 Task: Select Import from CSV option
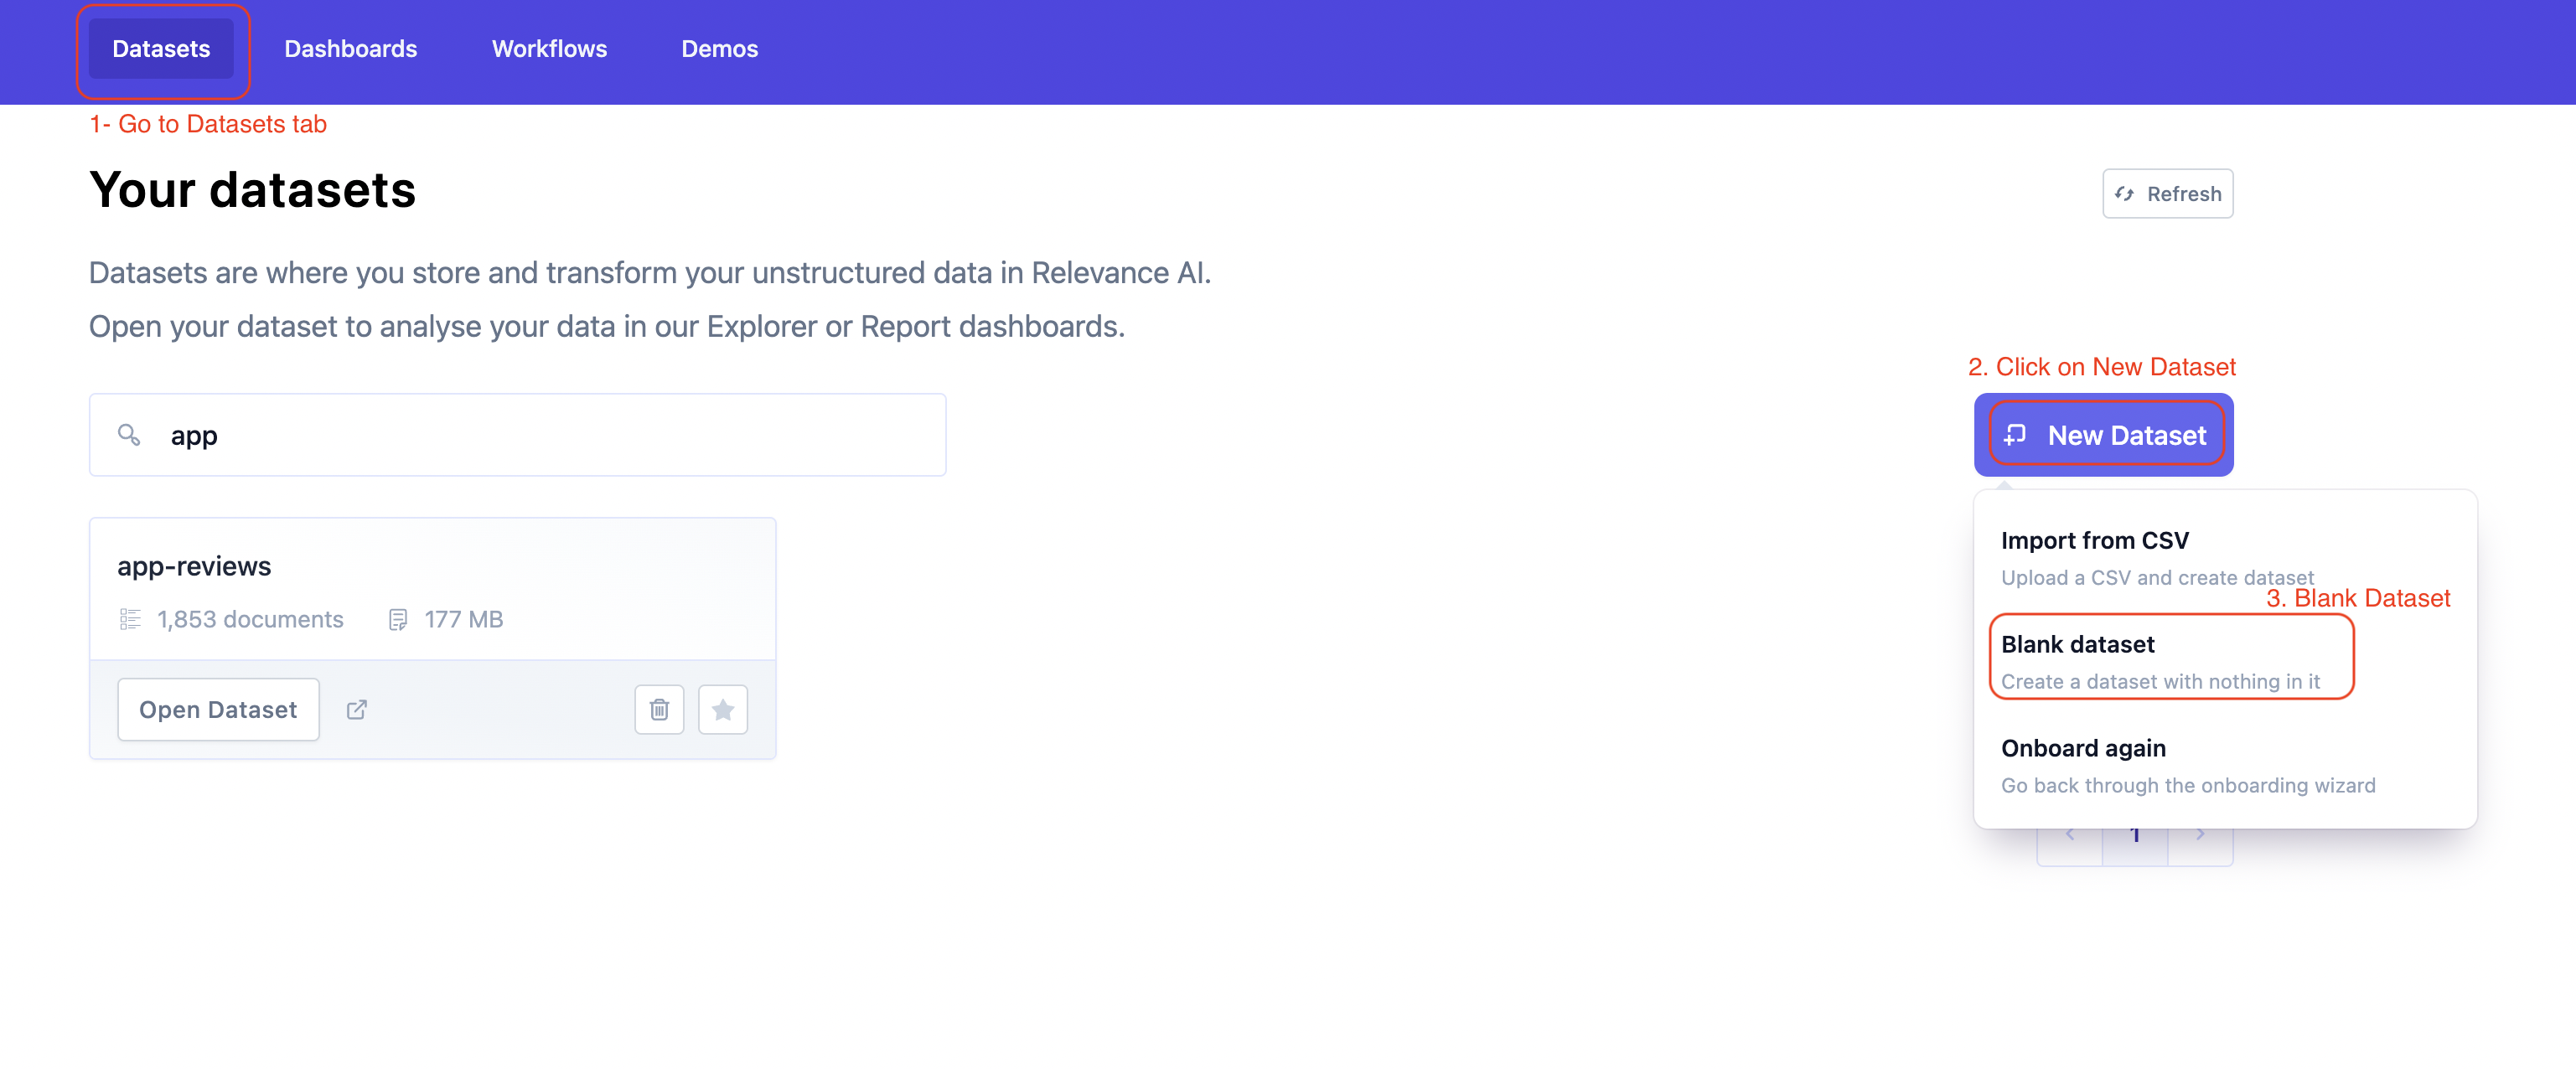(2156, 557)
